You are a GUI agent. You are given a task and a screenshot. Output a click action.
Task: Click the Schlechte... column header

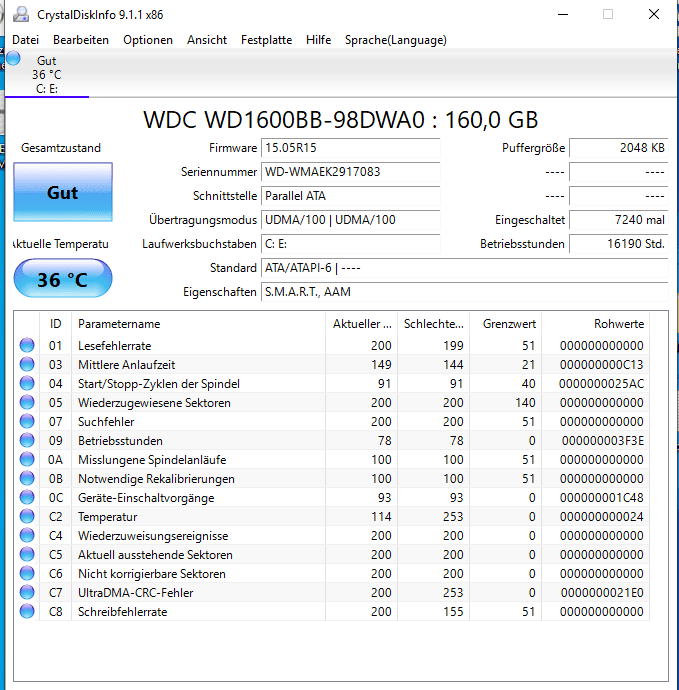point(433,324)
